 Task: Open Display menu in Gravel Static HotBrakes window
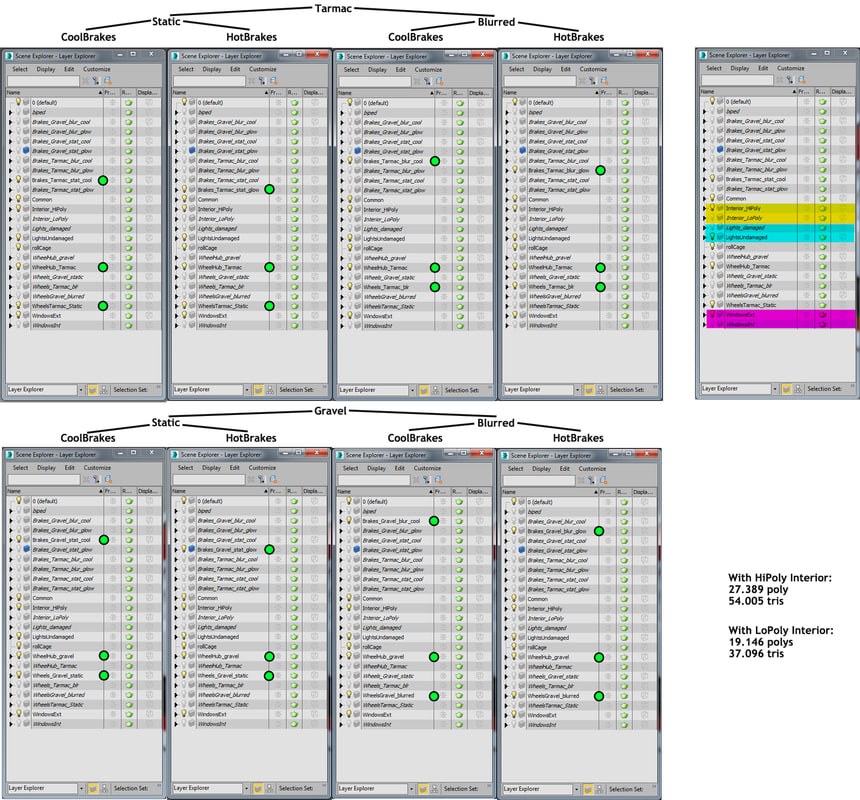pyautogui.click(x=212, y=467)
